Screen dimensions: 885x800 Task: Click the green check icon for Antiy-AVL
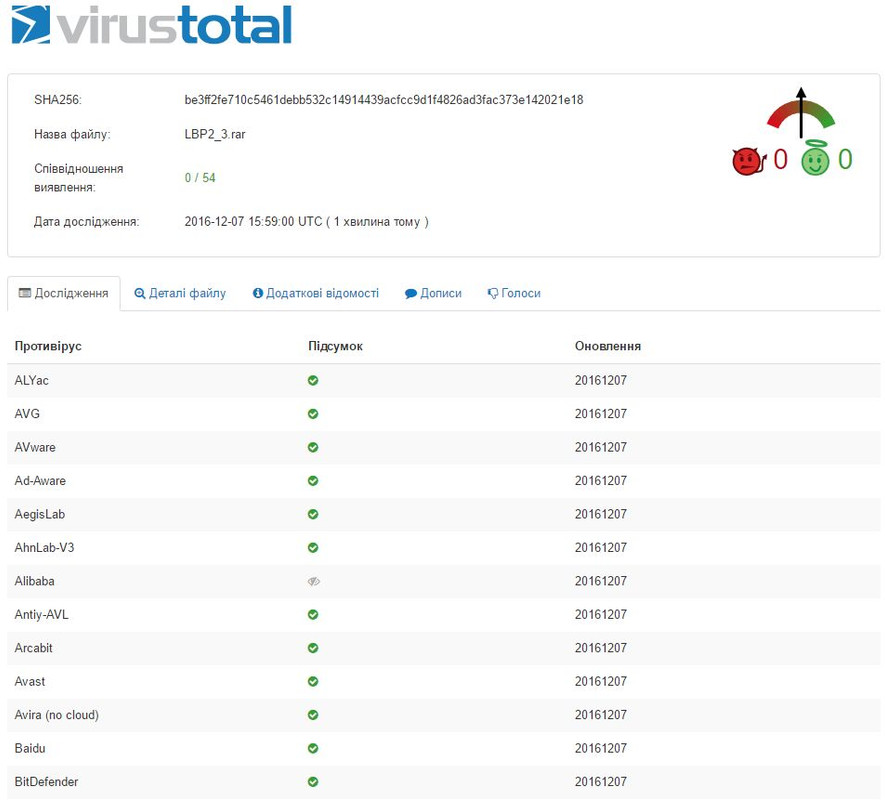click(x=313, y=614)
